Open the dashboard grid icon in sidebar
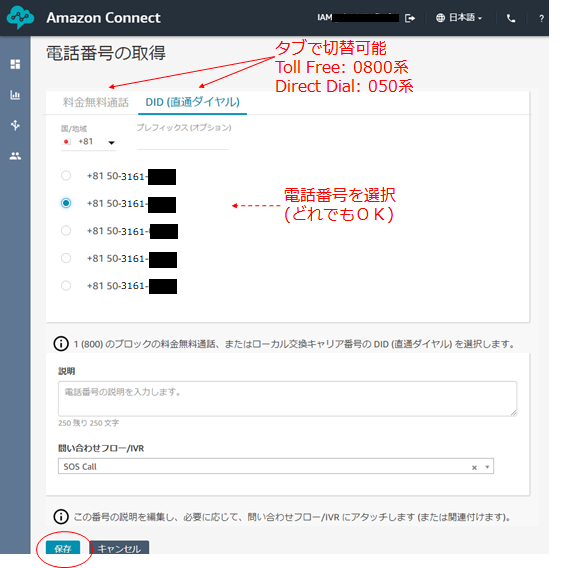 pos(15,64)
